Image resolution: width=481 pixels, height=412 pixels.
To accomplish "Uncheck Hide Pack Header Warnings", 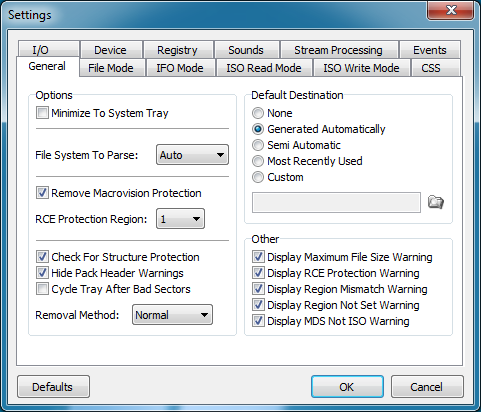I will point(42,273).
